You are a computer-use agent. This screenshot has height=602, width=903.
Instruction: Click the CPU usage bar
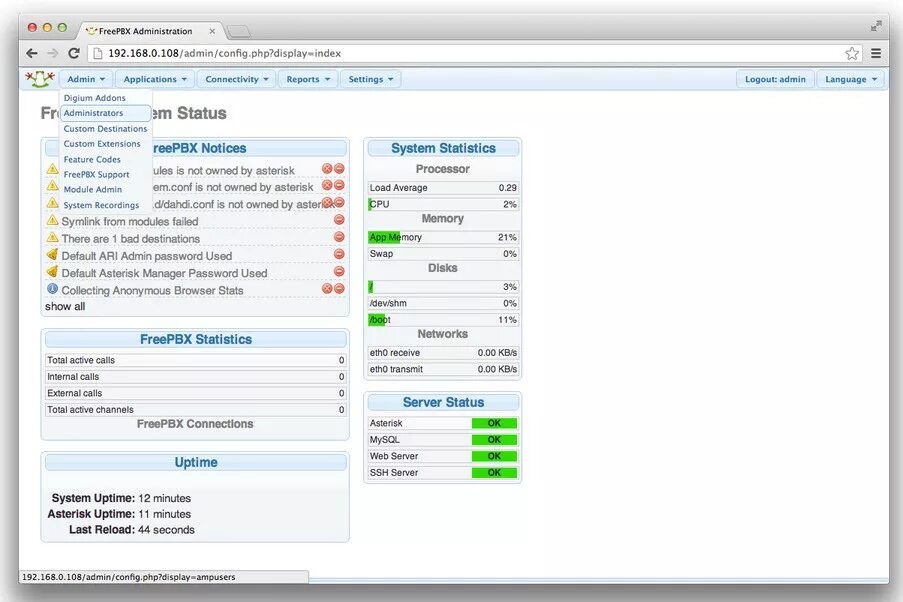tap(443, 204)
